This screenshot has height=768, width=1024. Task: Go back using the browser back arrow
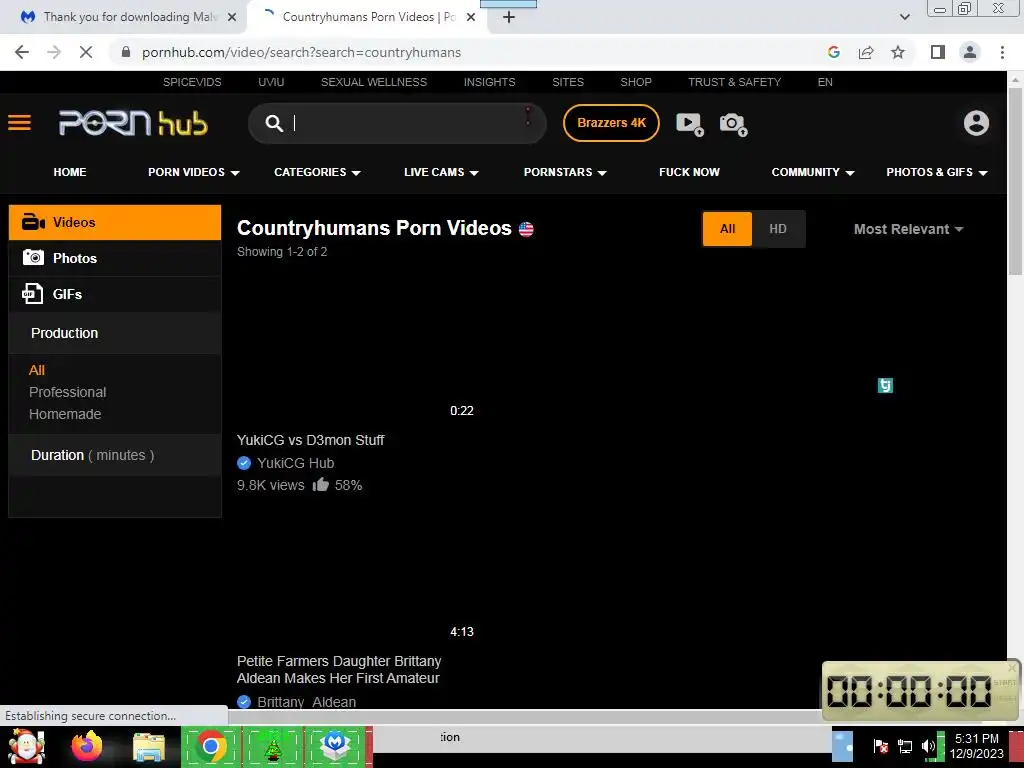tap(22, 52)
